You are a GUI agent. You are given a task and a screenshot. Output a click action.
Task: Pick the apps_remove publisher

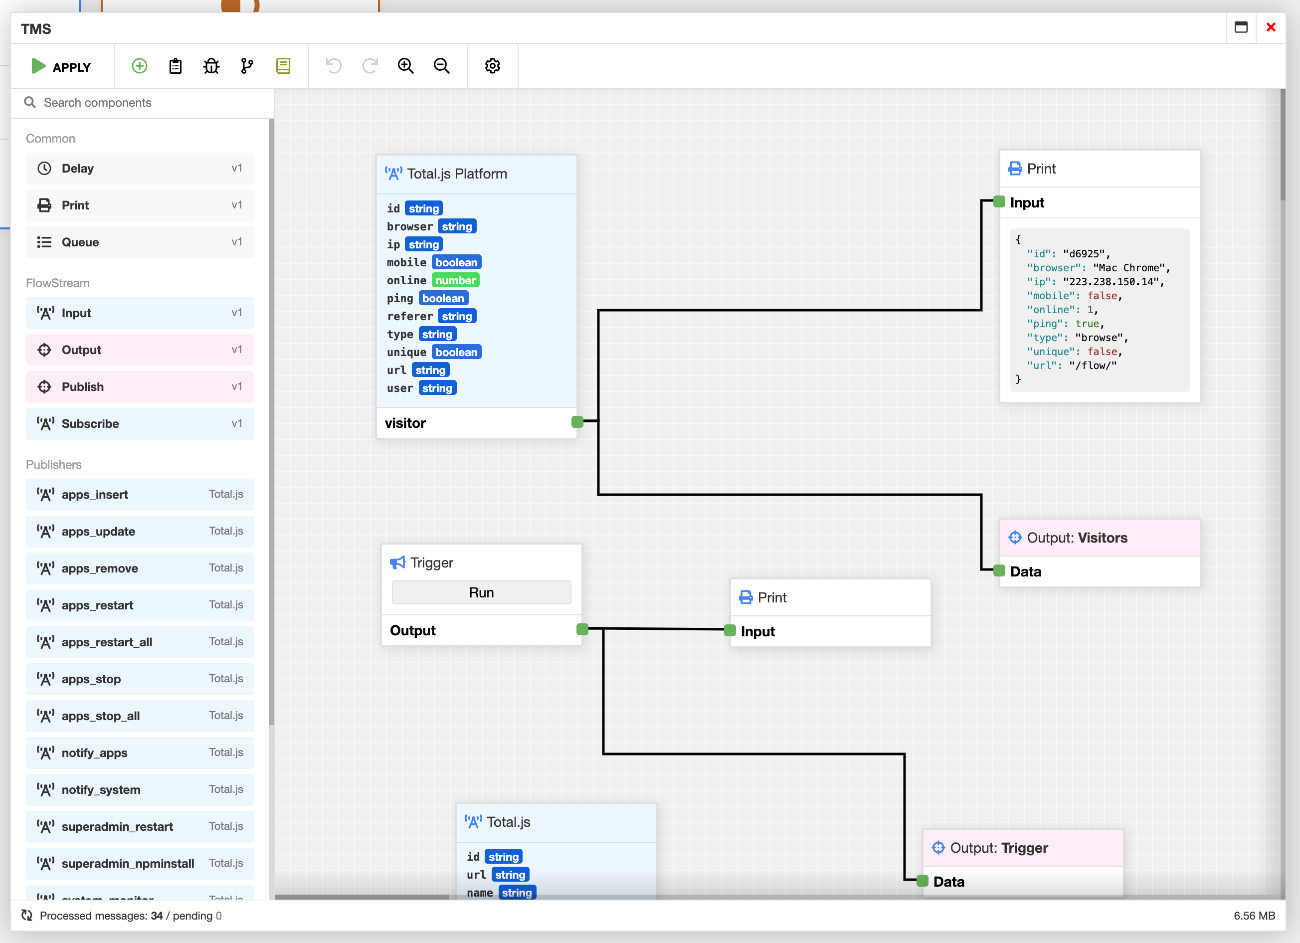(140, 569)
